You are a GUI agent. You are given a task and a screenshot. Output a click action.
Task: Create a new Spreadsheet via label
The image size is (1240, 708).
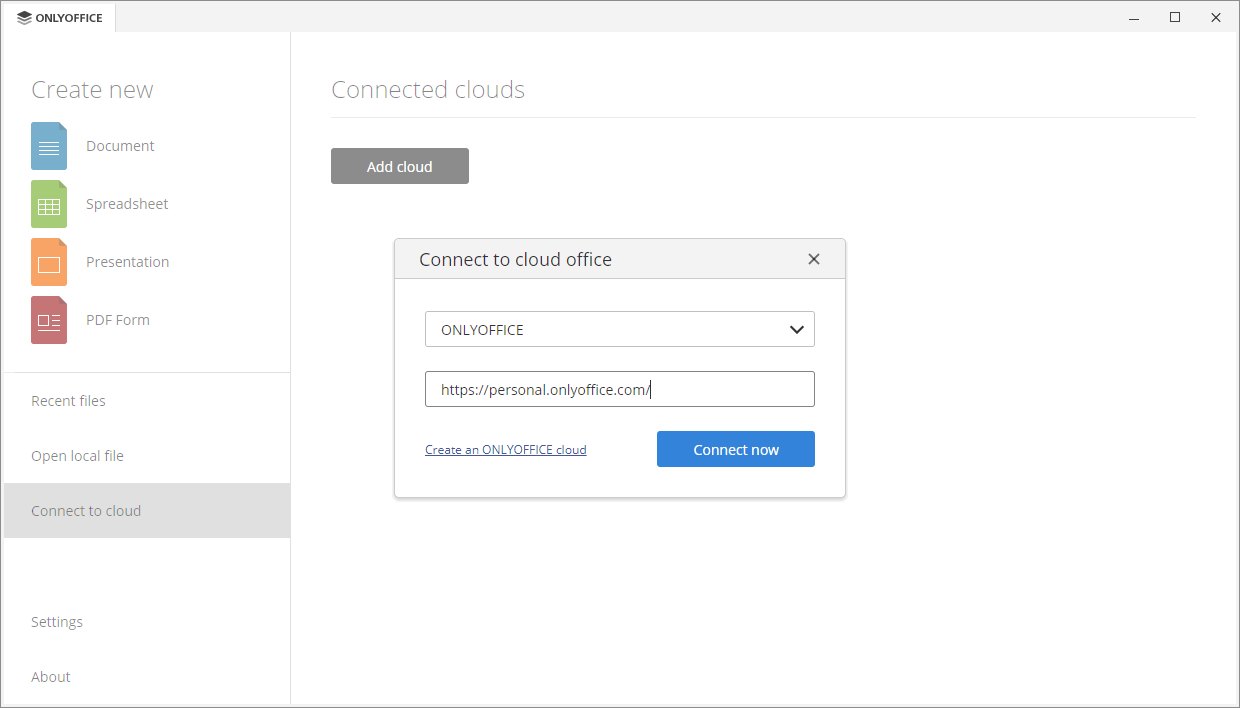click(127, 204)
